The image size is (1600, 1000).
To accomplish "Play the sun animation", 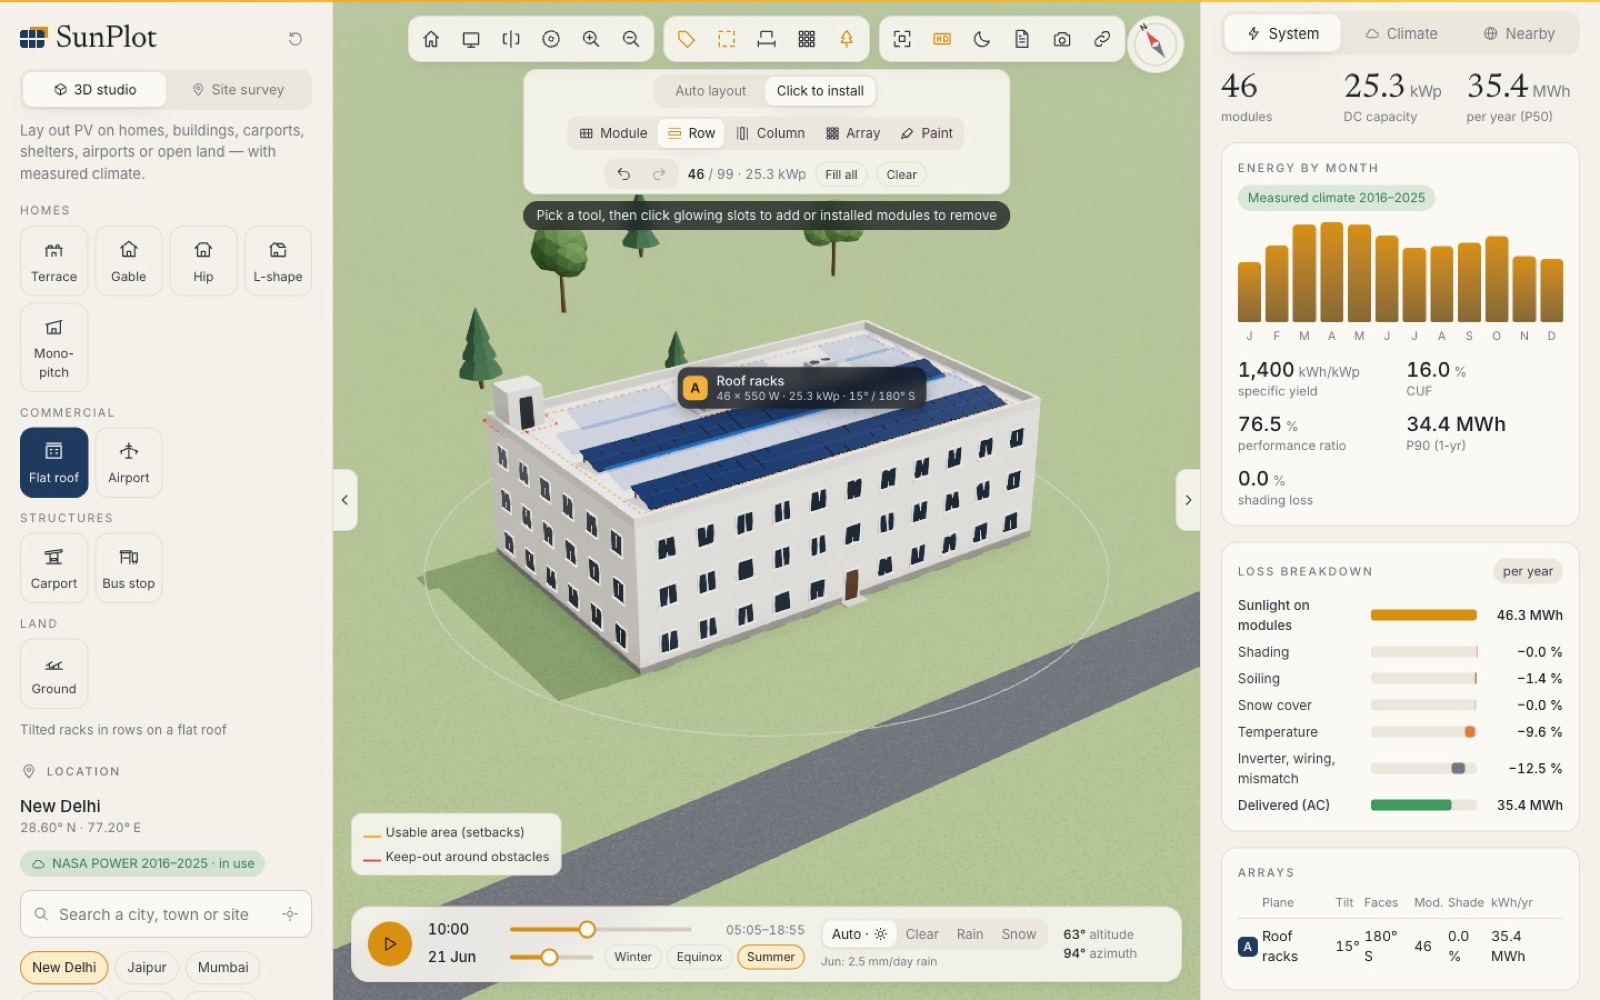I will click(x=390, y=944).
